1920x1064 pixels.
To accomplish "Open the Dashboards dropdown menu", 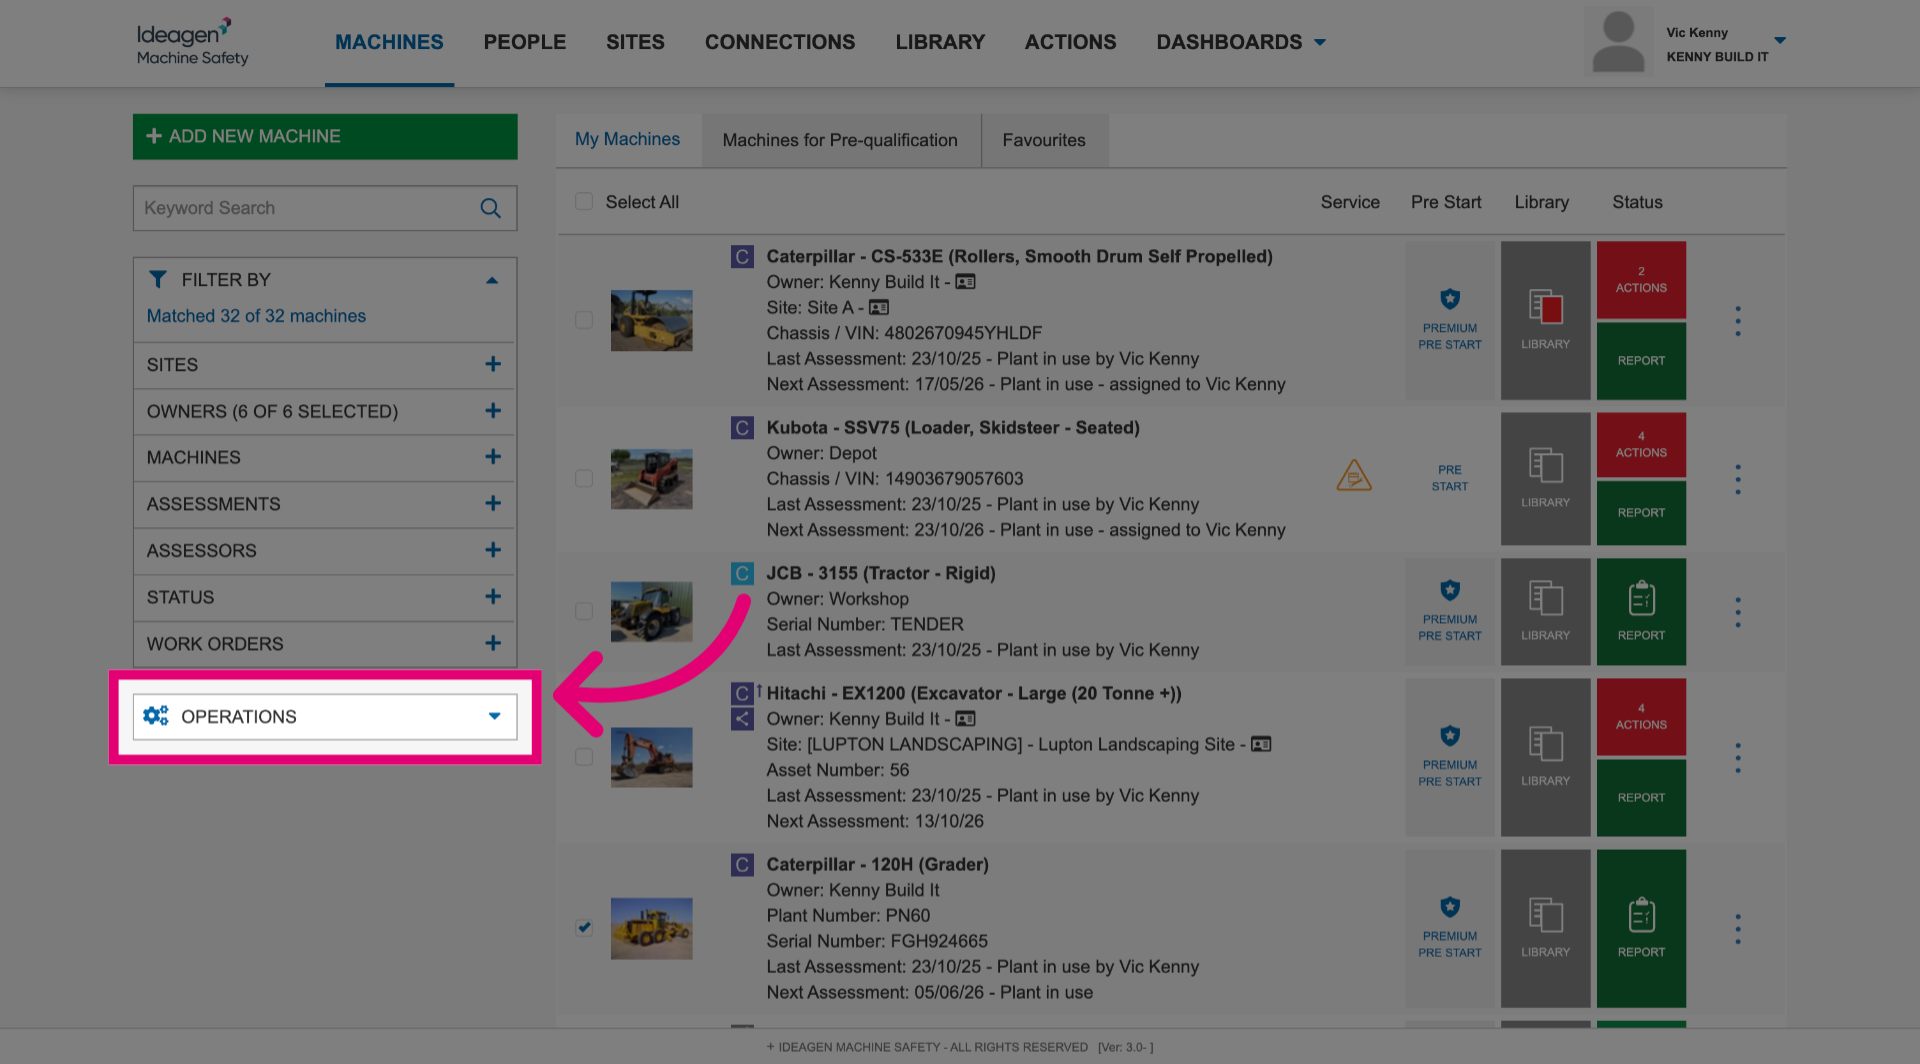I will point(1241,42).
